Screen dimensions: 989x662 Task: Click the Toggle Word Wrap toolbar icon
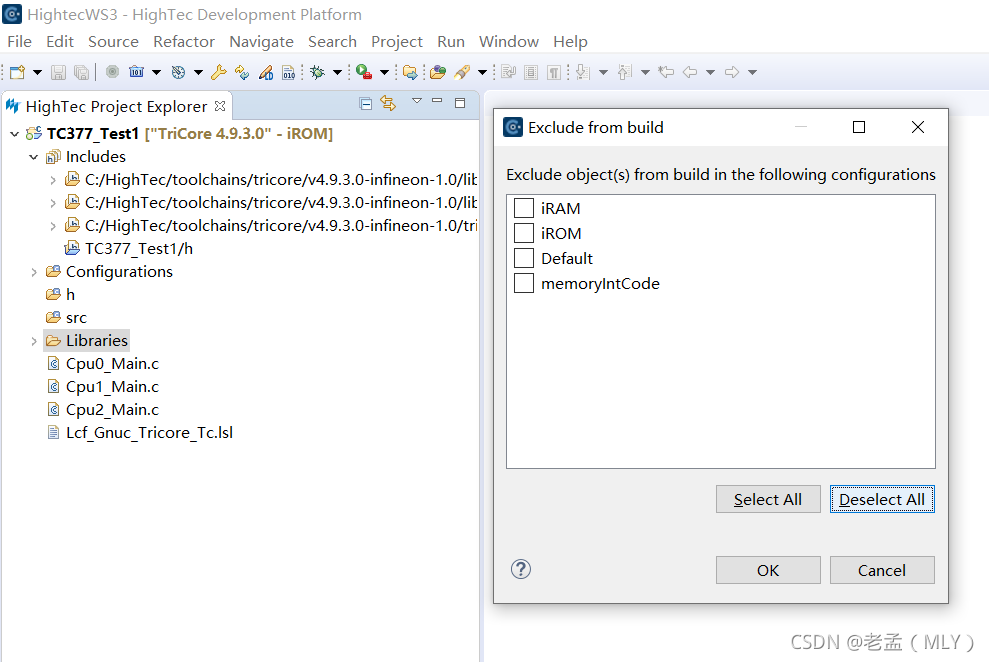(x=508, y=72)
